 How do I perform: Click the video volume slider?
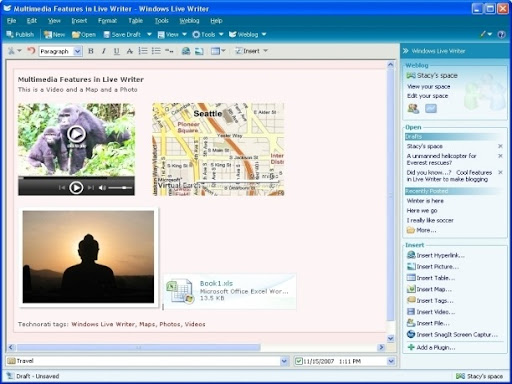pyautogui.click(x=120, y=188)
